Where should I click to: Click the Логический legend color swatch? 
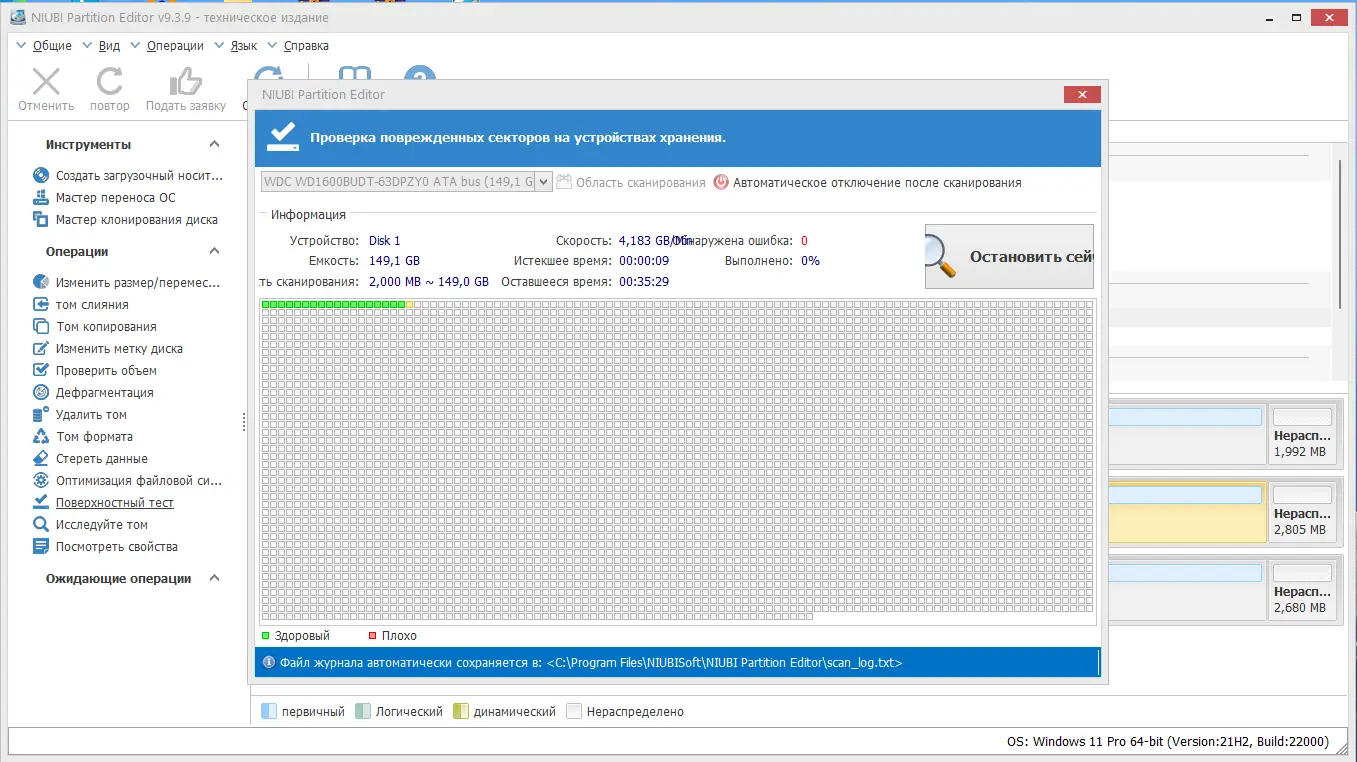coord(362,711)
